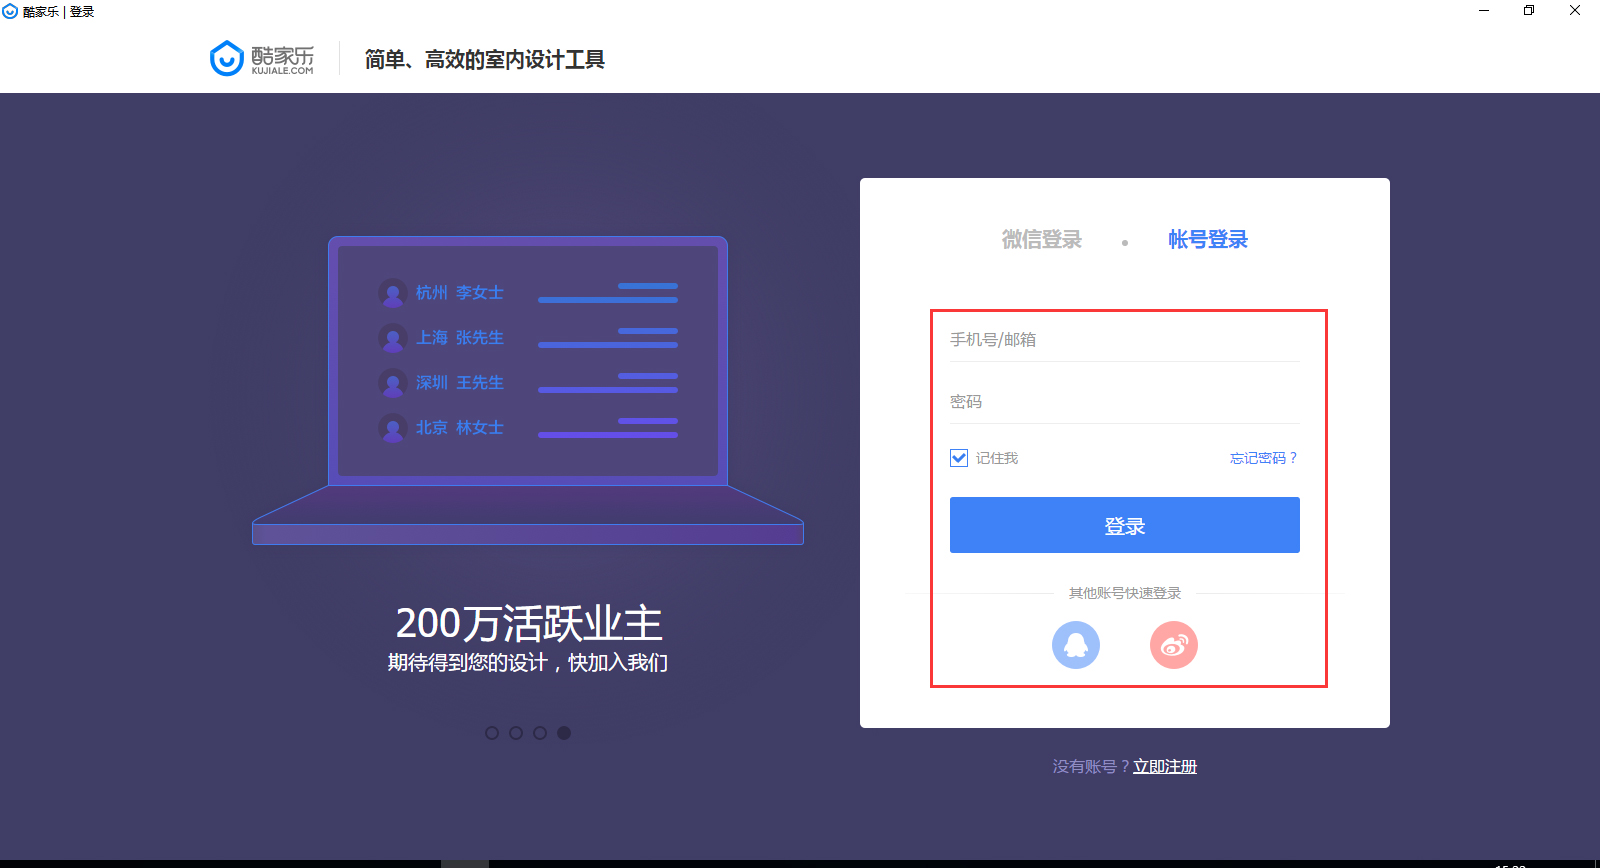The image size is (1600, 868).
Task: Open the 忘记密码? link
Action: tap(1263, 458)
